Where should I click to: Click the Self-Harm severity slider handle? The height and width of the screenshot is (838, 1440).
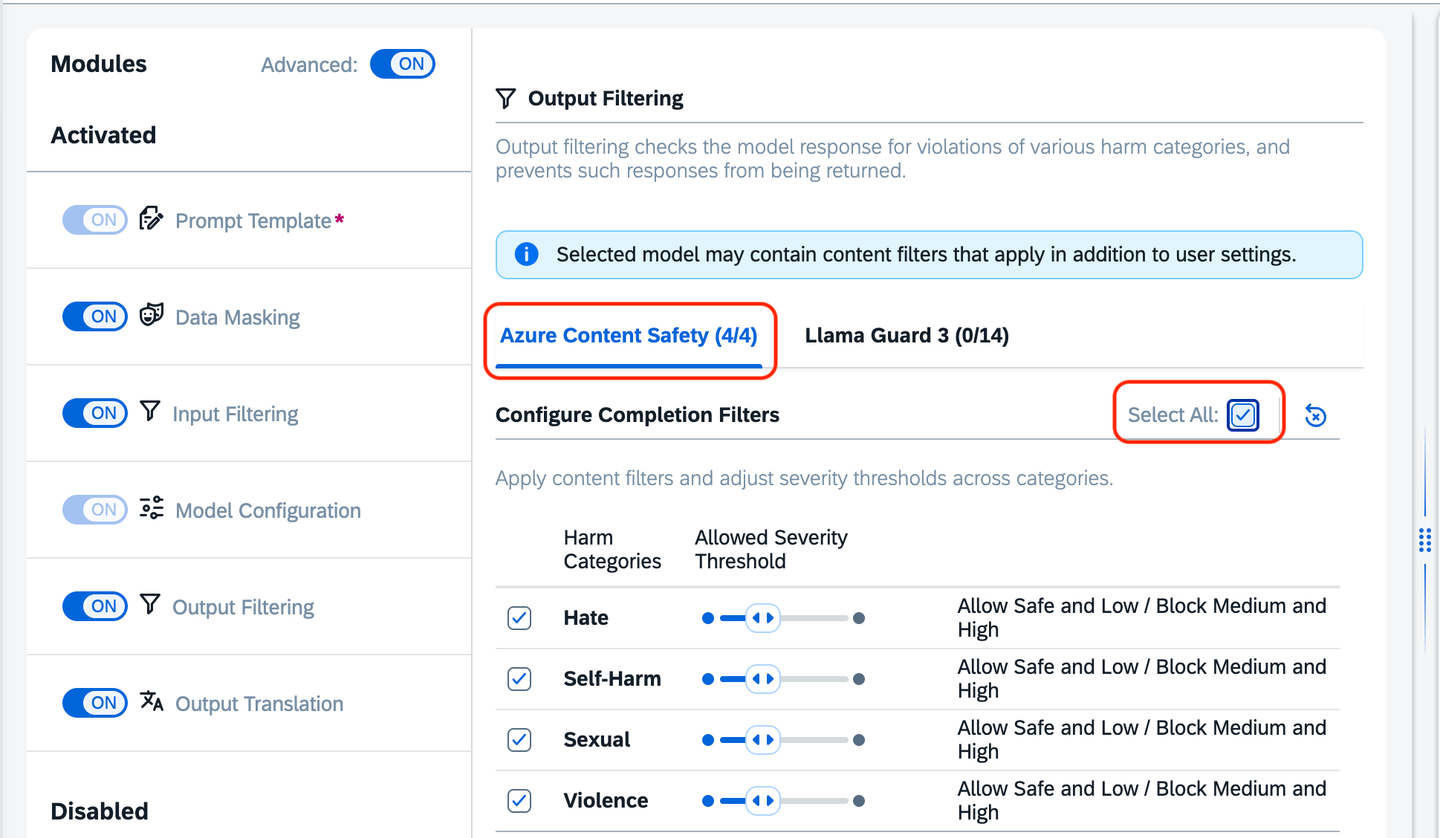(x=763, y=679)
